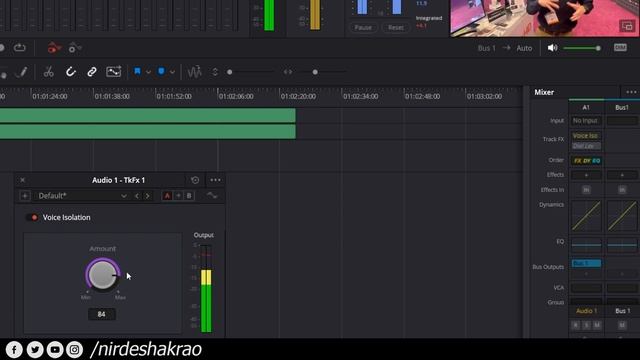Click Bus 1 monitor source
This screenshot has width=640, height=360.
[487, 48]
